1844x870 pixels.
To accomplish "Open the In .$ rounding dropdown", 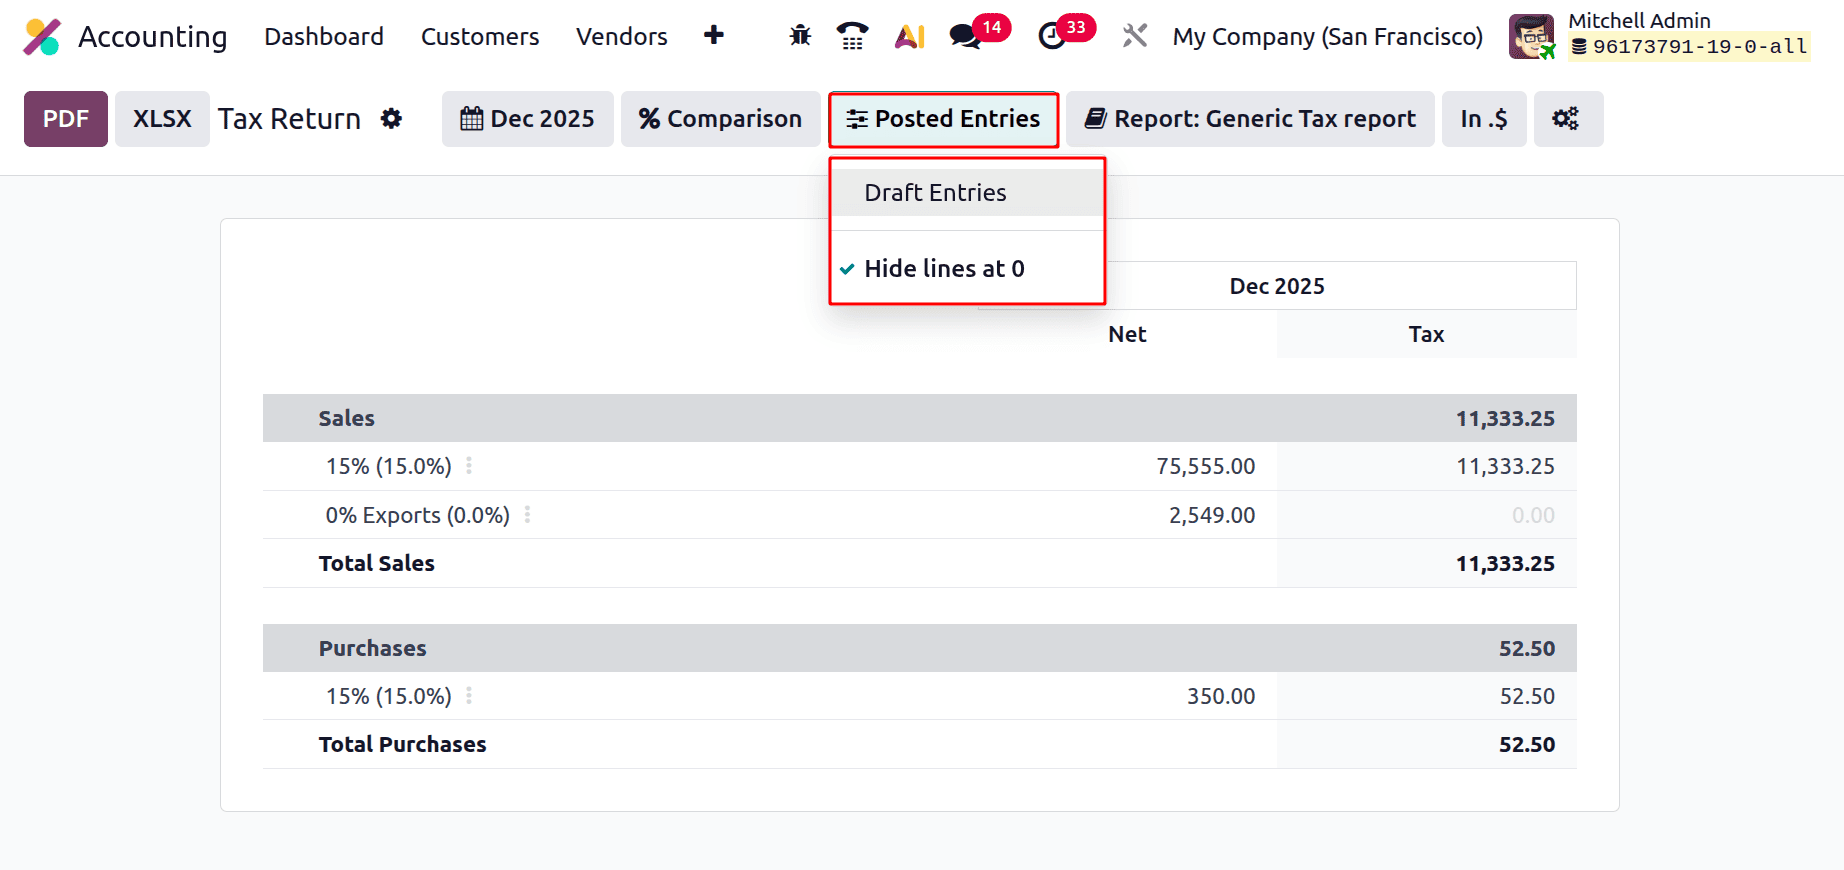I will (x=1484, y=119).
